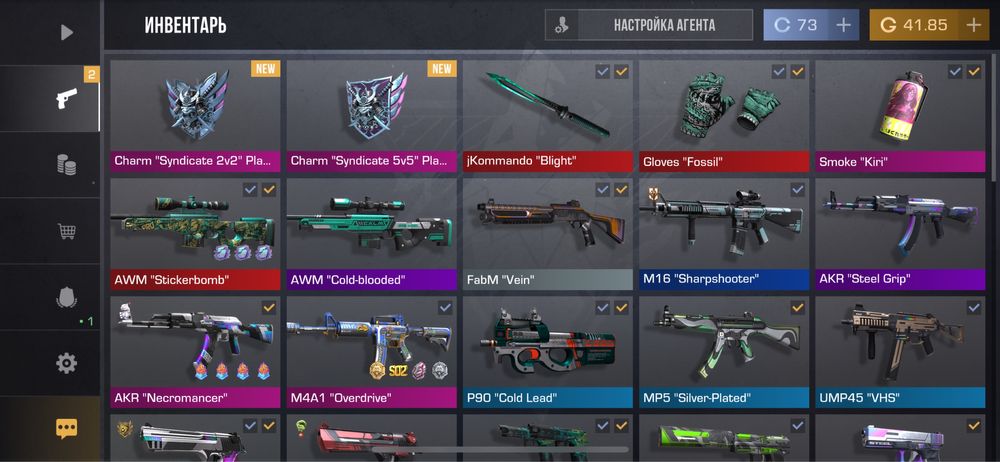
Task: Open the clan shield icon
Action: click(x=66, y=297)
